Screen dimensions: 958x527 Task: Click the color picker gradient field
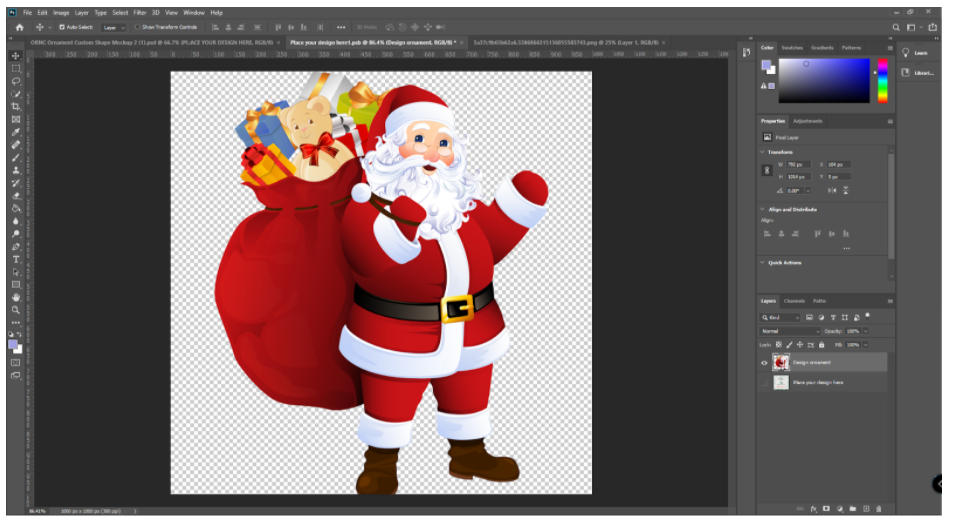[x=823, y=80]
